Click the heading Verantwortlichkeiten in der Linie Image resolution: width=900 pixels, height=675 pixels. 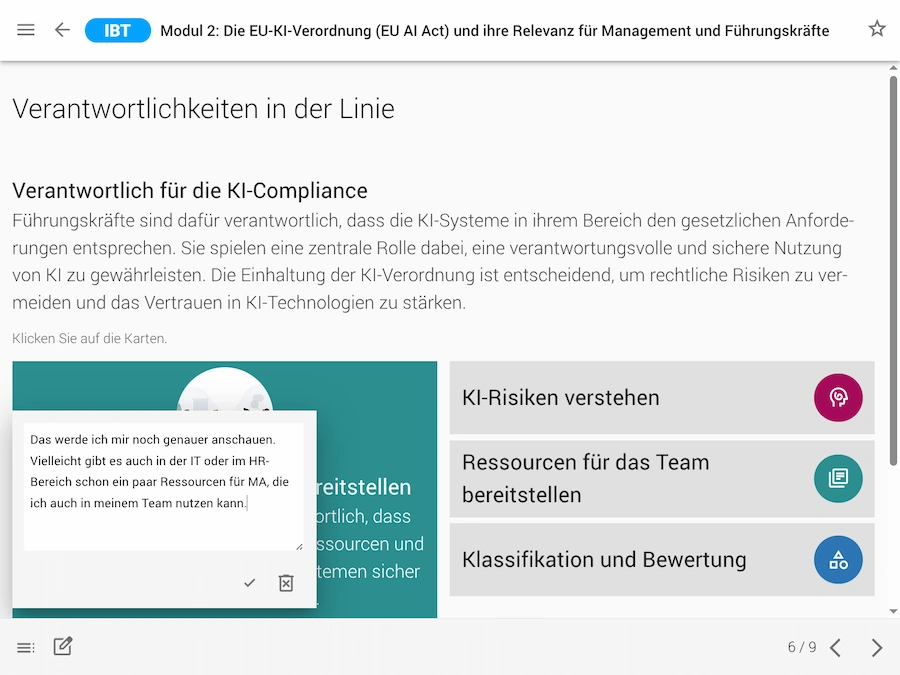pyautogui.click(x=203, y=108)
